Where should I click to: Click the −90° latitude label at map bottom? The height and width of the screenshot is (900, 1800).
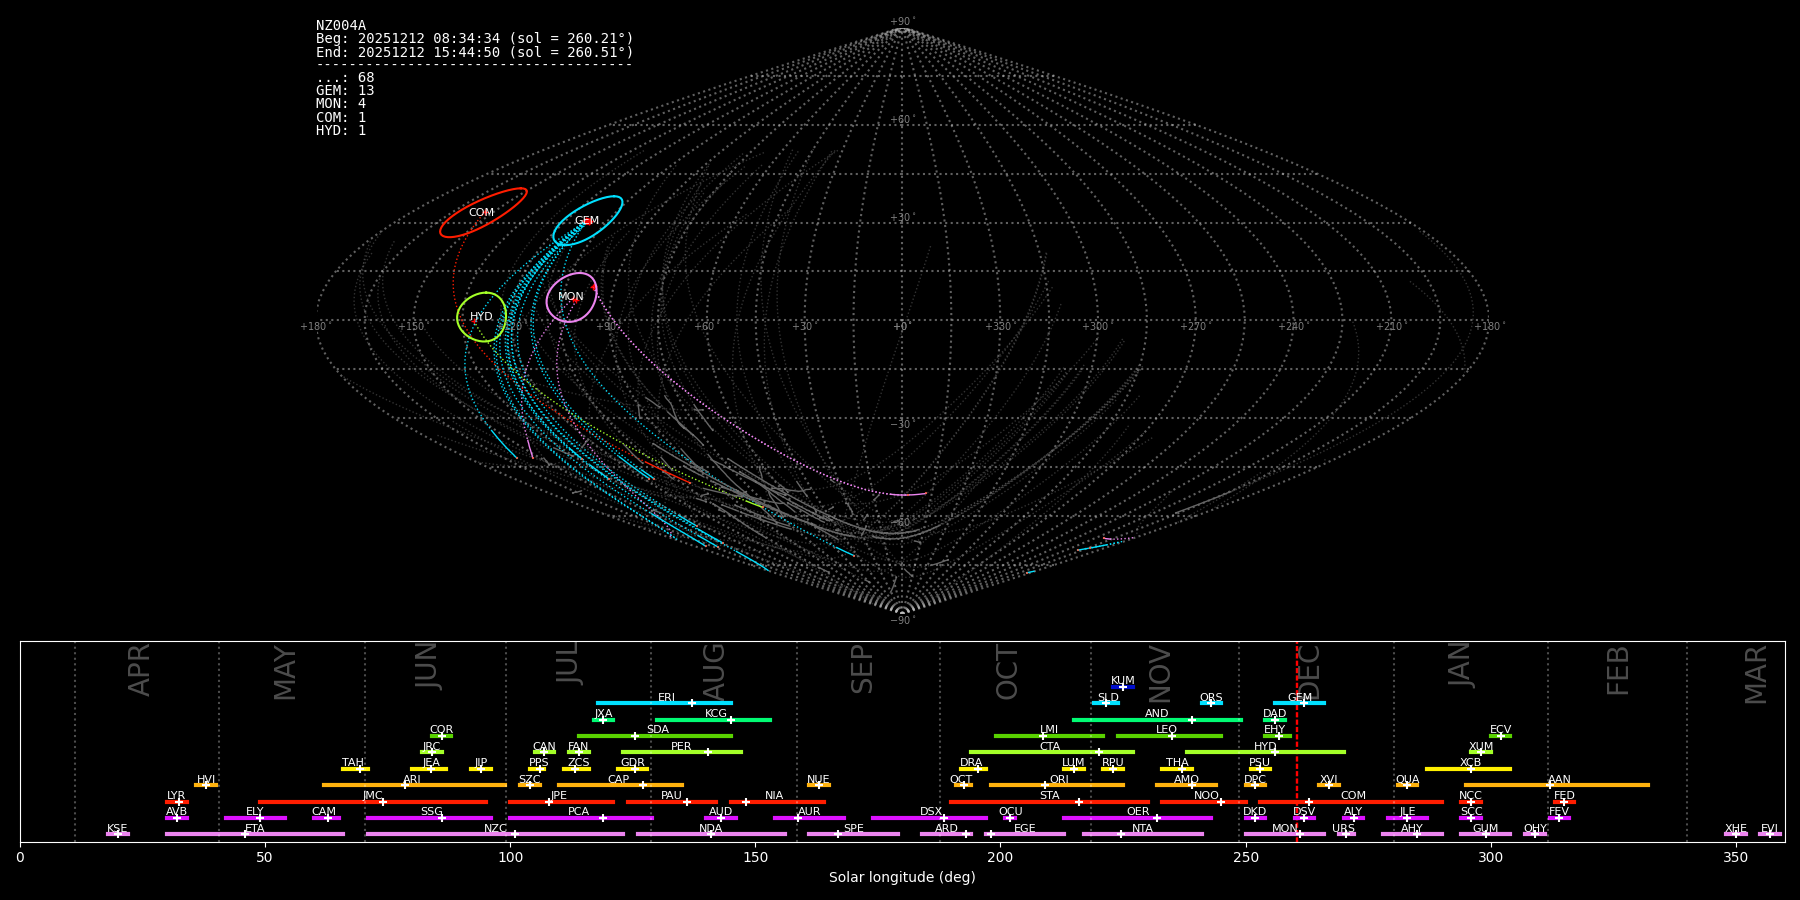(x=901, y=620)
